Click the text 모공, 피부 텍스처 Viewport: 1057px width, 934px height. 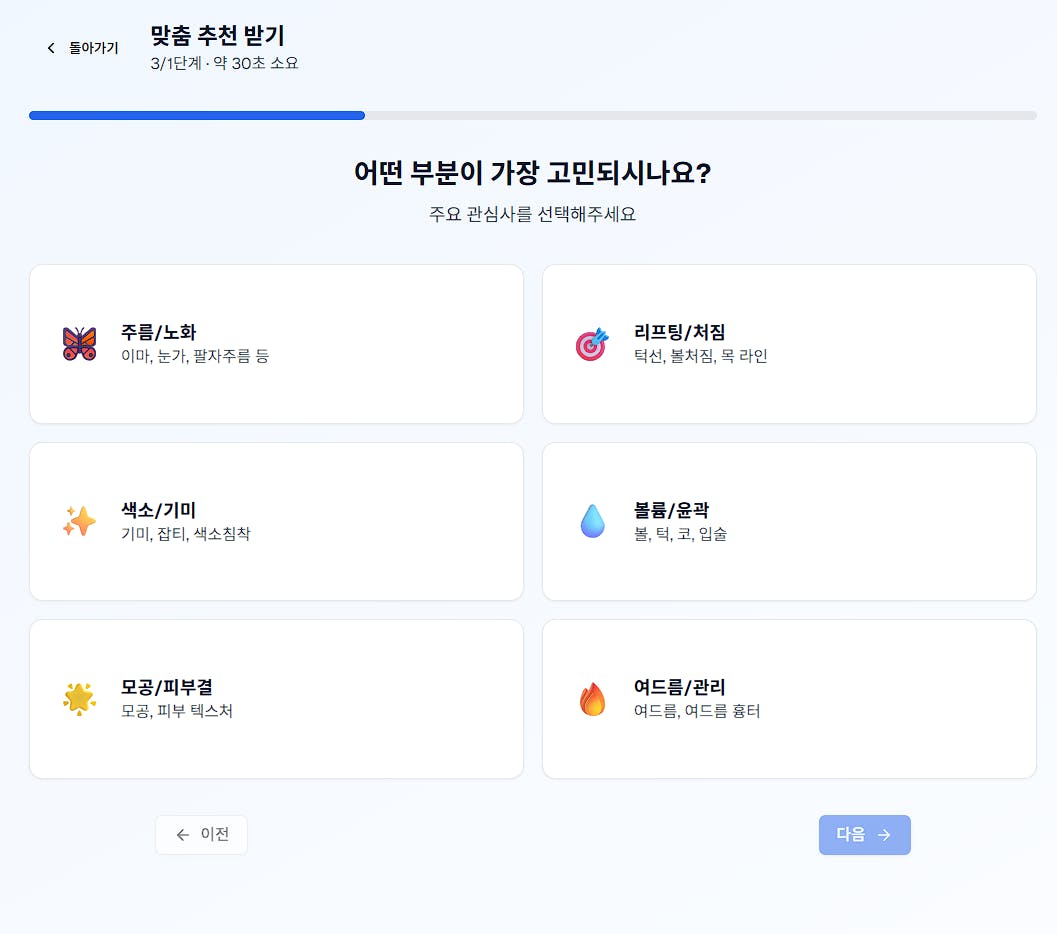(177, 711)
